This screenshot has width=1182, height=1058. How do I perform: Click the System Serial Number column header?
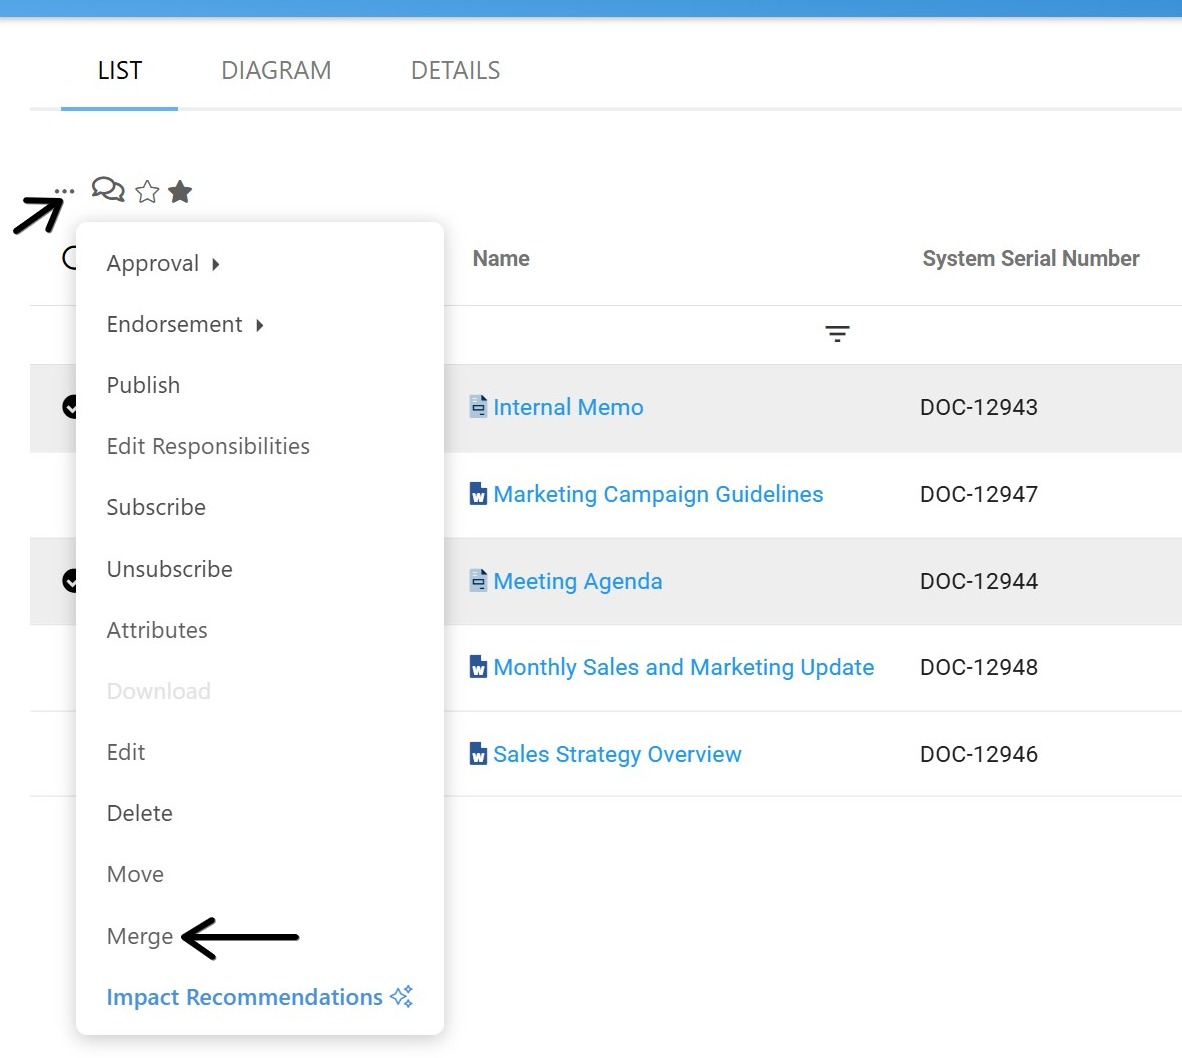(x=1030, y=259)
